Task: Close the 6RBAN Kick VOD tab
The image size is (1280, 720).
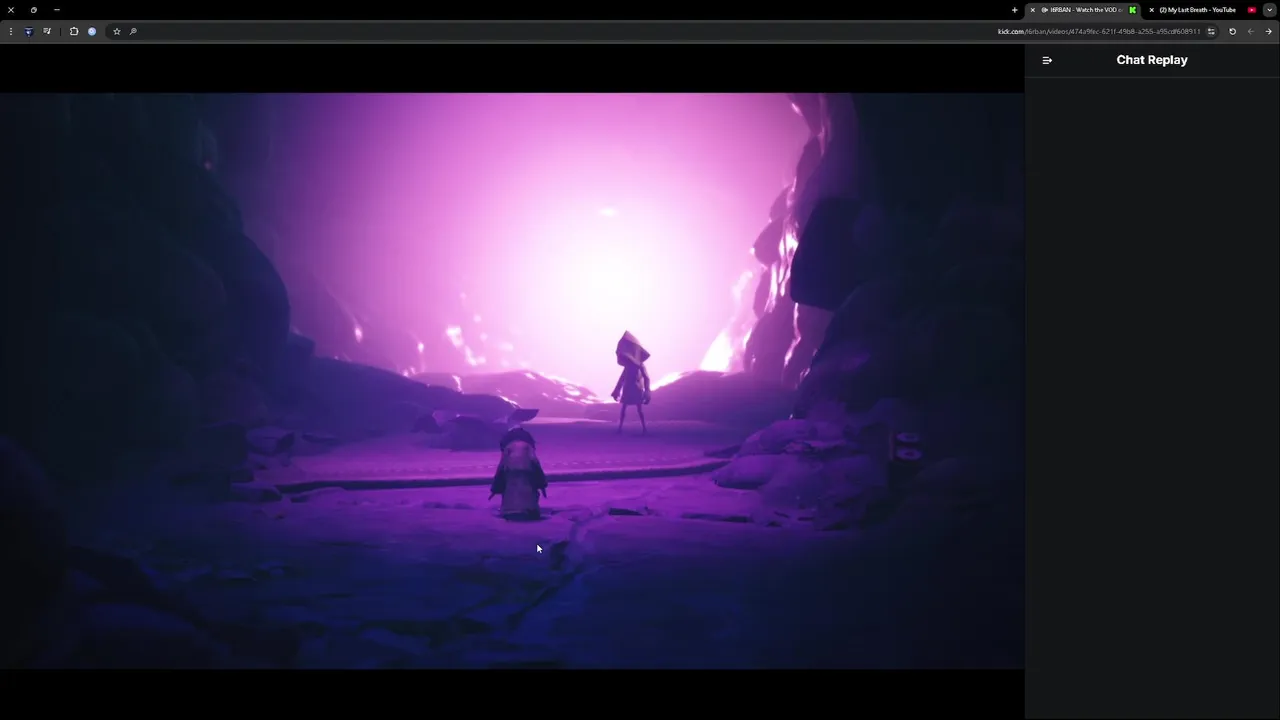Action: pyautogui.click(x=1033, y=10)
